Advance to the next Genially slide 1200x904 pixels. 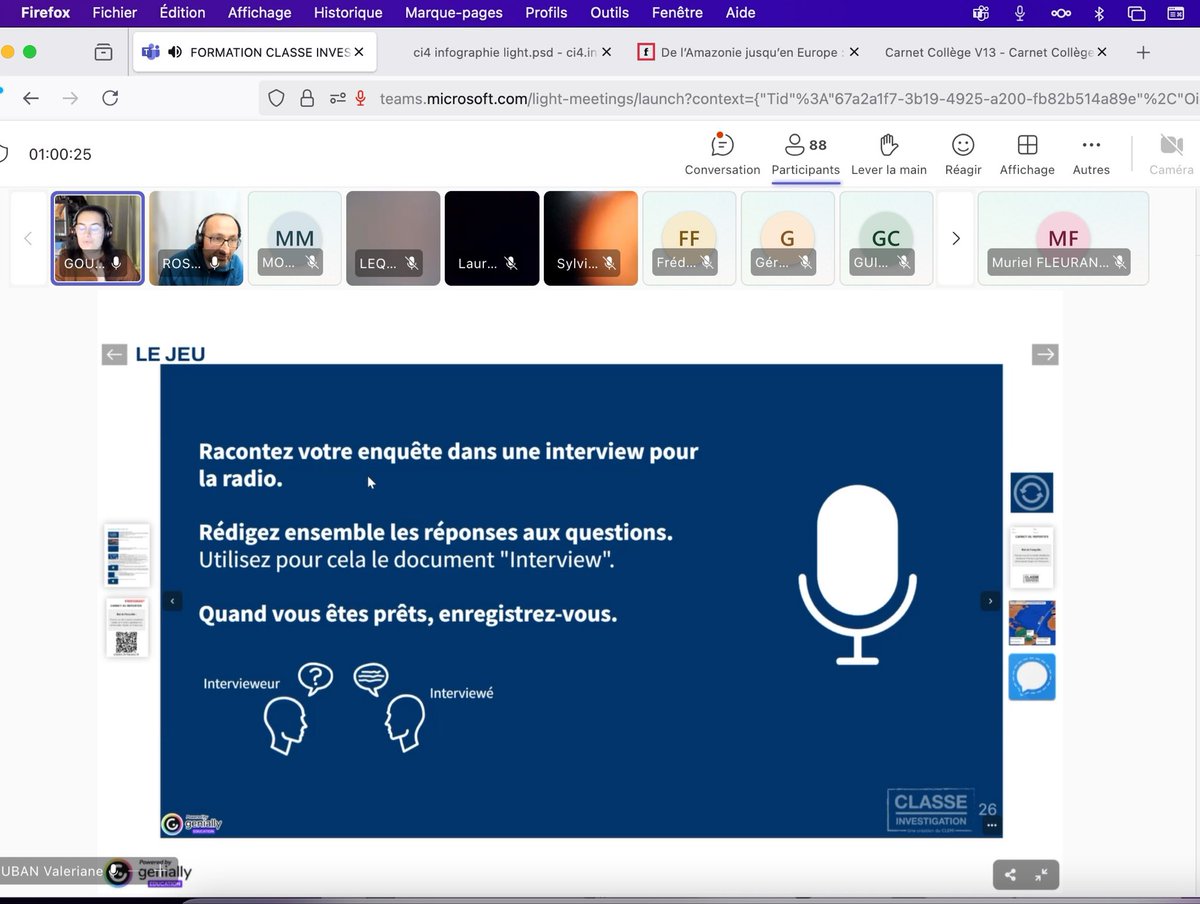coord(990,601)
